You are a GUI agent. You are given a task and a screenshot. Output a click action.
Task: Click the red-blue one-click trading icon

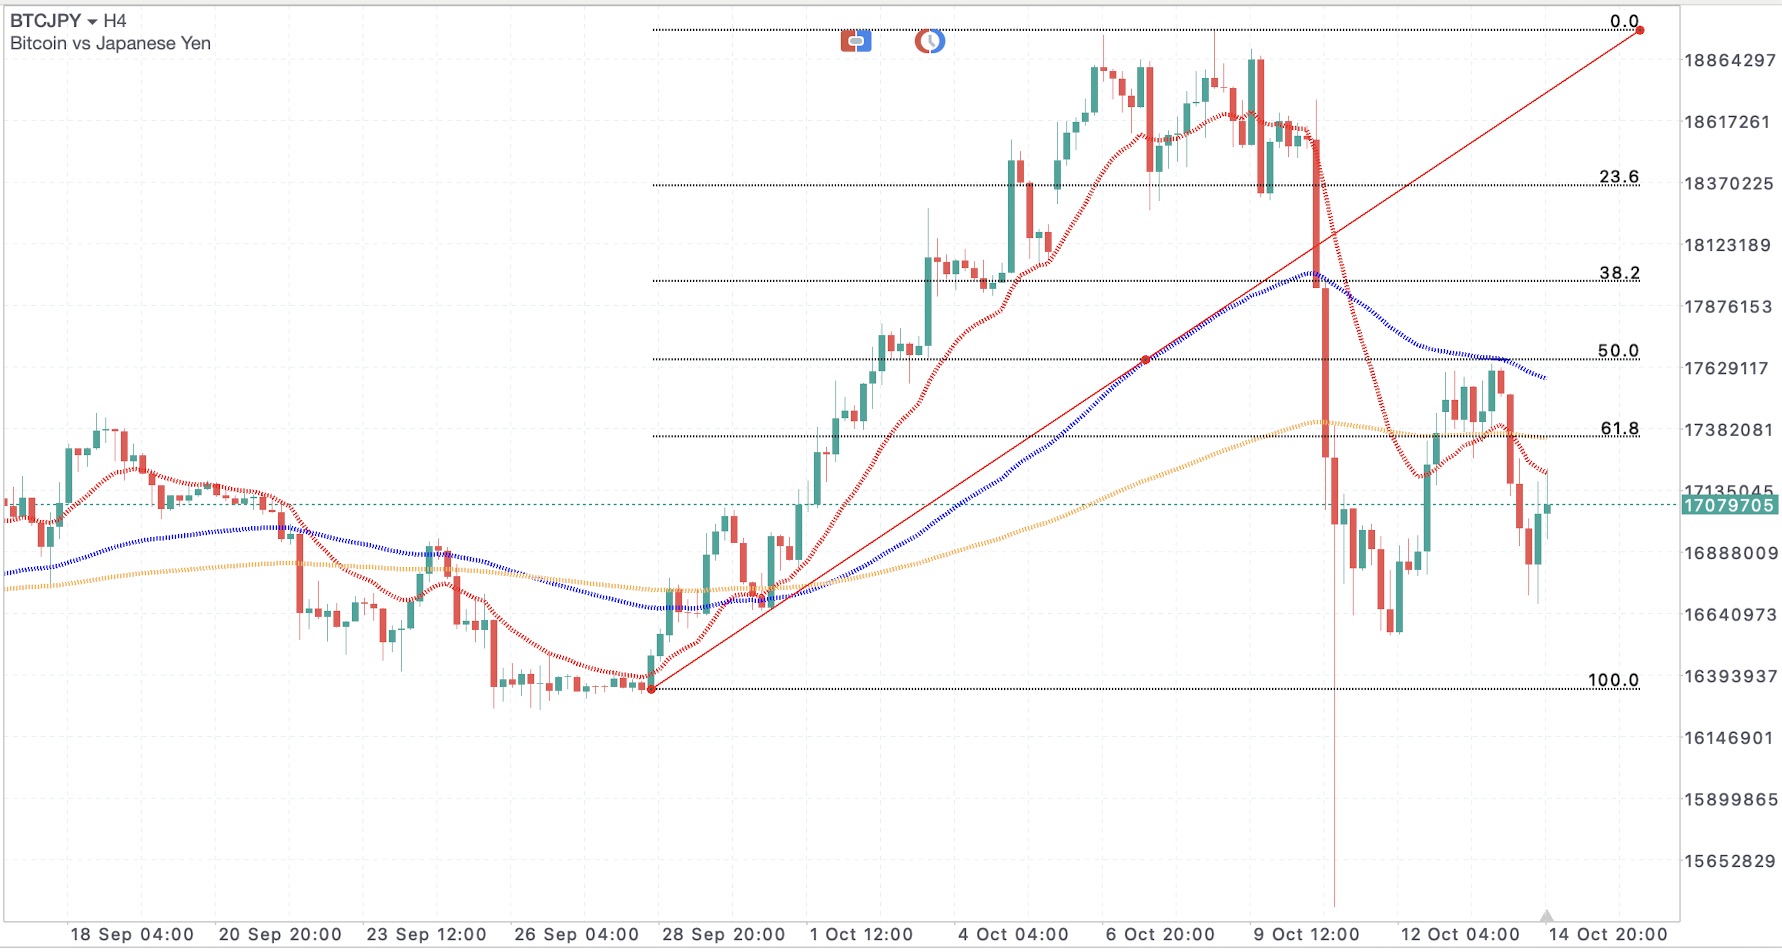pyautogui.click(x=856, y=41)
